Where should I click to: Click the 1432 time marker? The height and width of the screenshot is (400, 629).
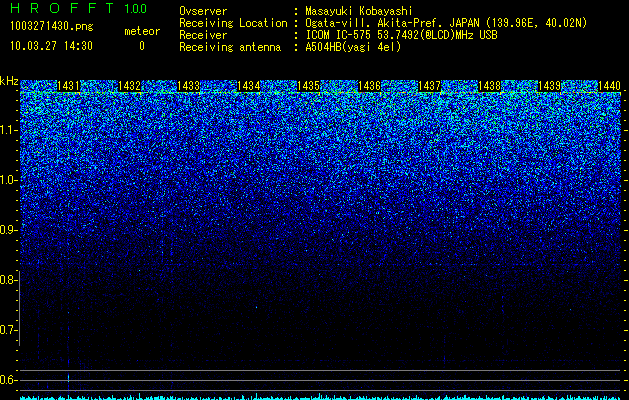tap(129, 86)
